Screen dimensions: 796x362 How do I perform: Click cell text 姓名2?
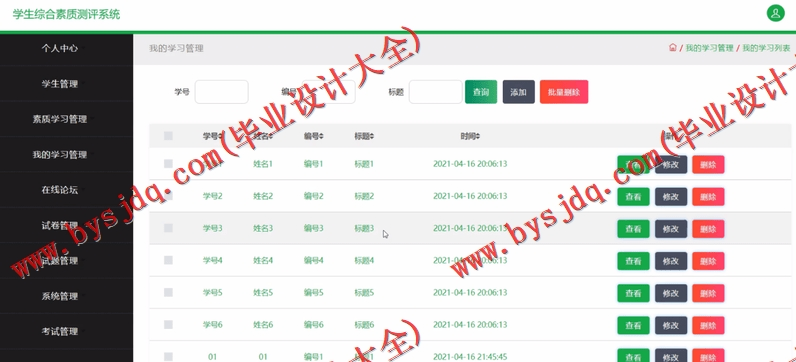pyautogui.click(x=263, y=196)
